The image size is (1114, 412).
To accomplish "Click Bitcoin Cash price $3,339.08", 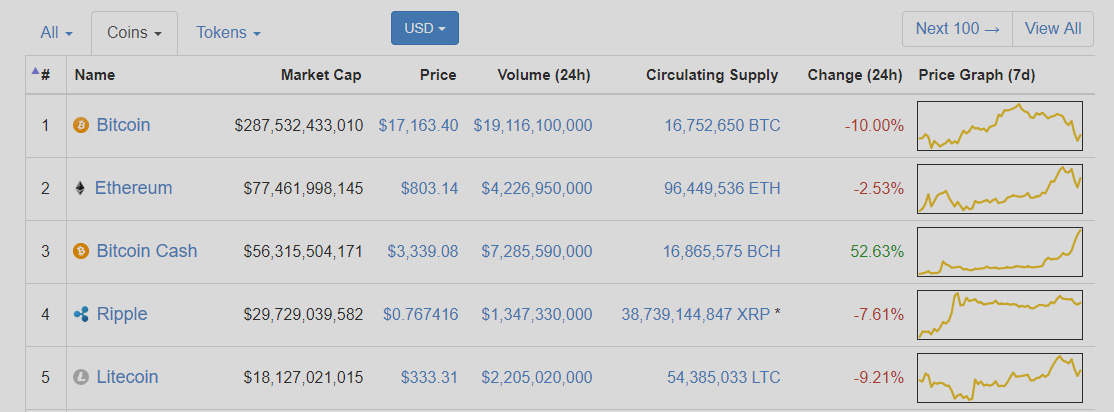I will click(423, 251).
